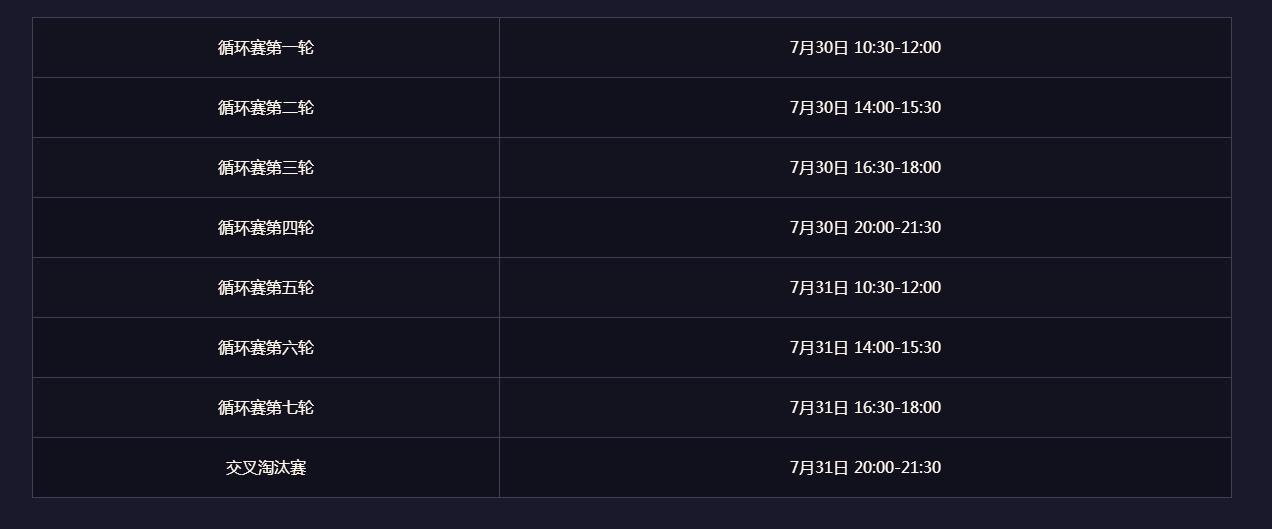Select the 交叉淘汰赛 row label
Viewport: 1272px width, 529px height.
266,467
